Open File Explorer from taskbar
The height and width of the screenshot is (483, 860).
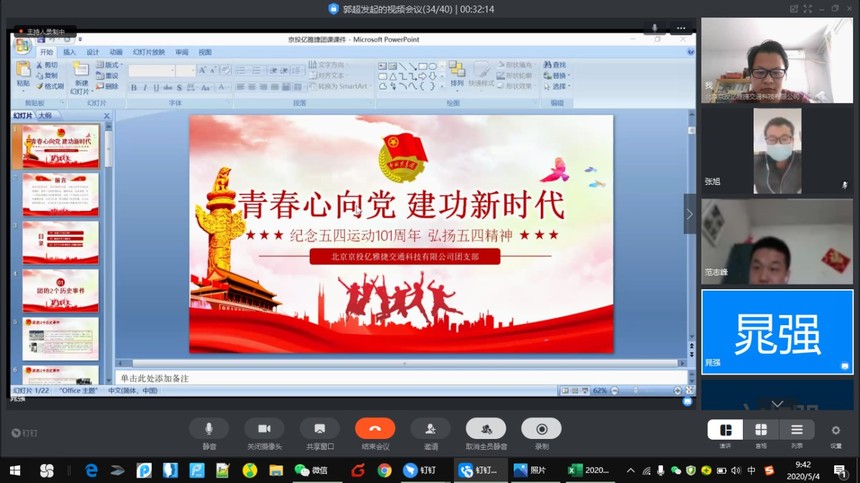[x=276, y=470]
